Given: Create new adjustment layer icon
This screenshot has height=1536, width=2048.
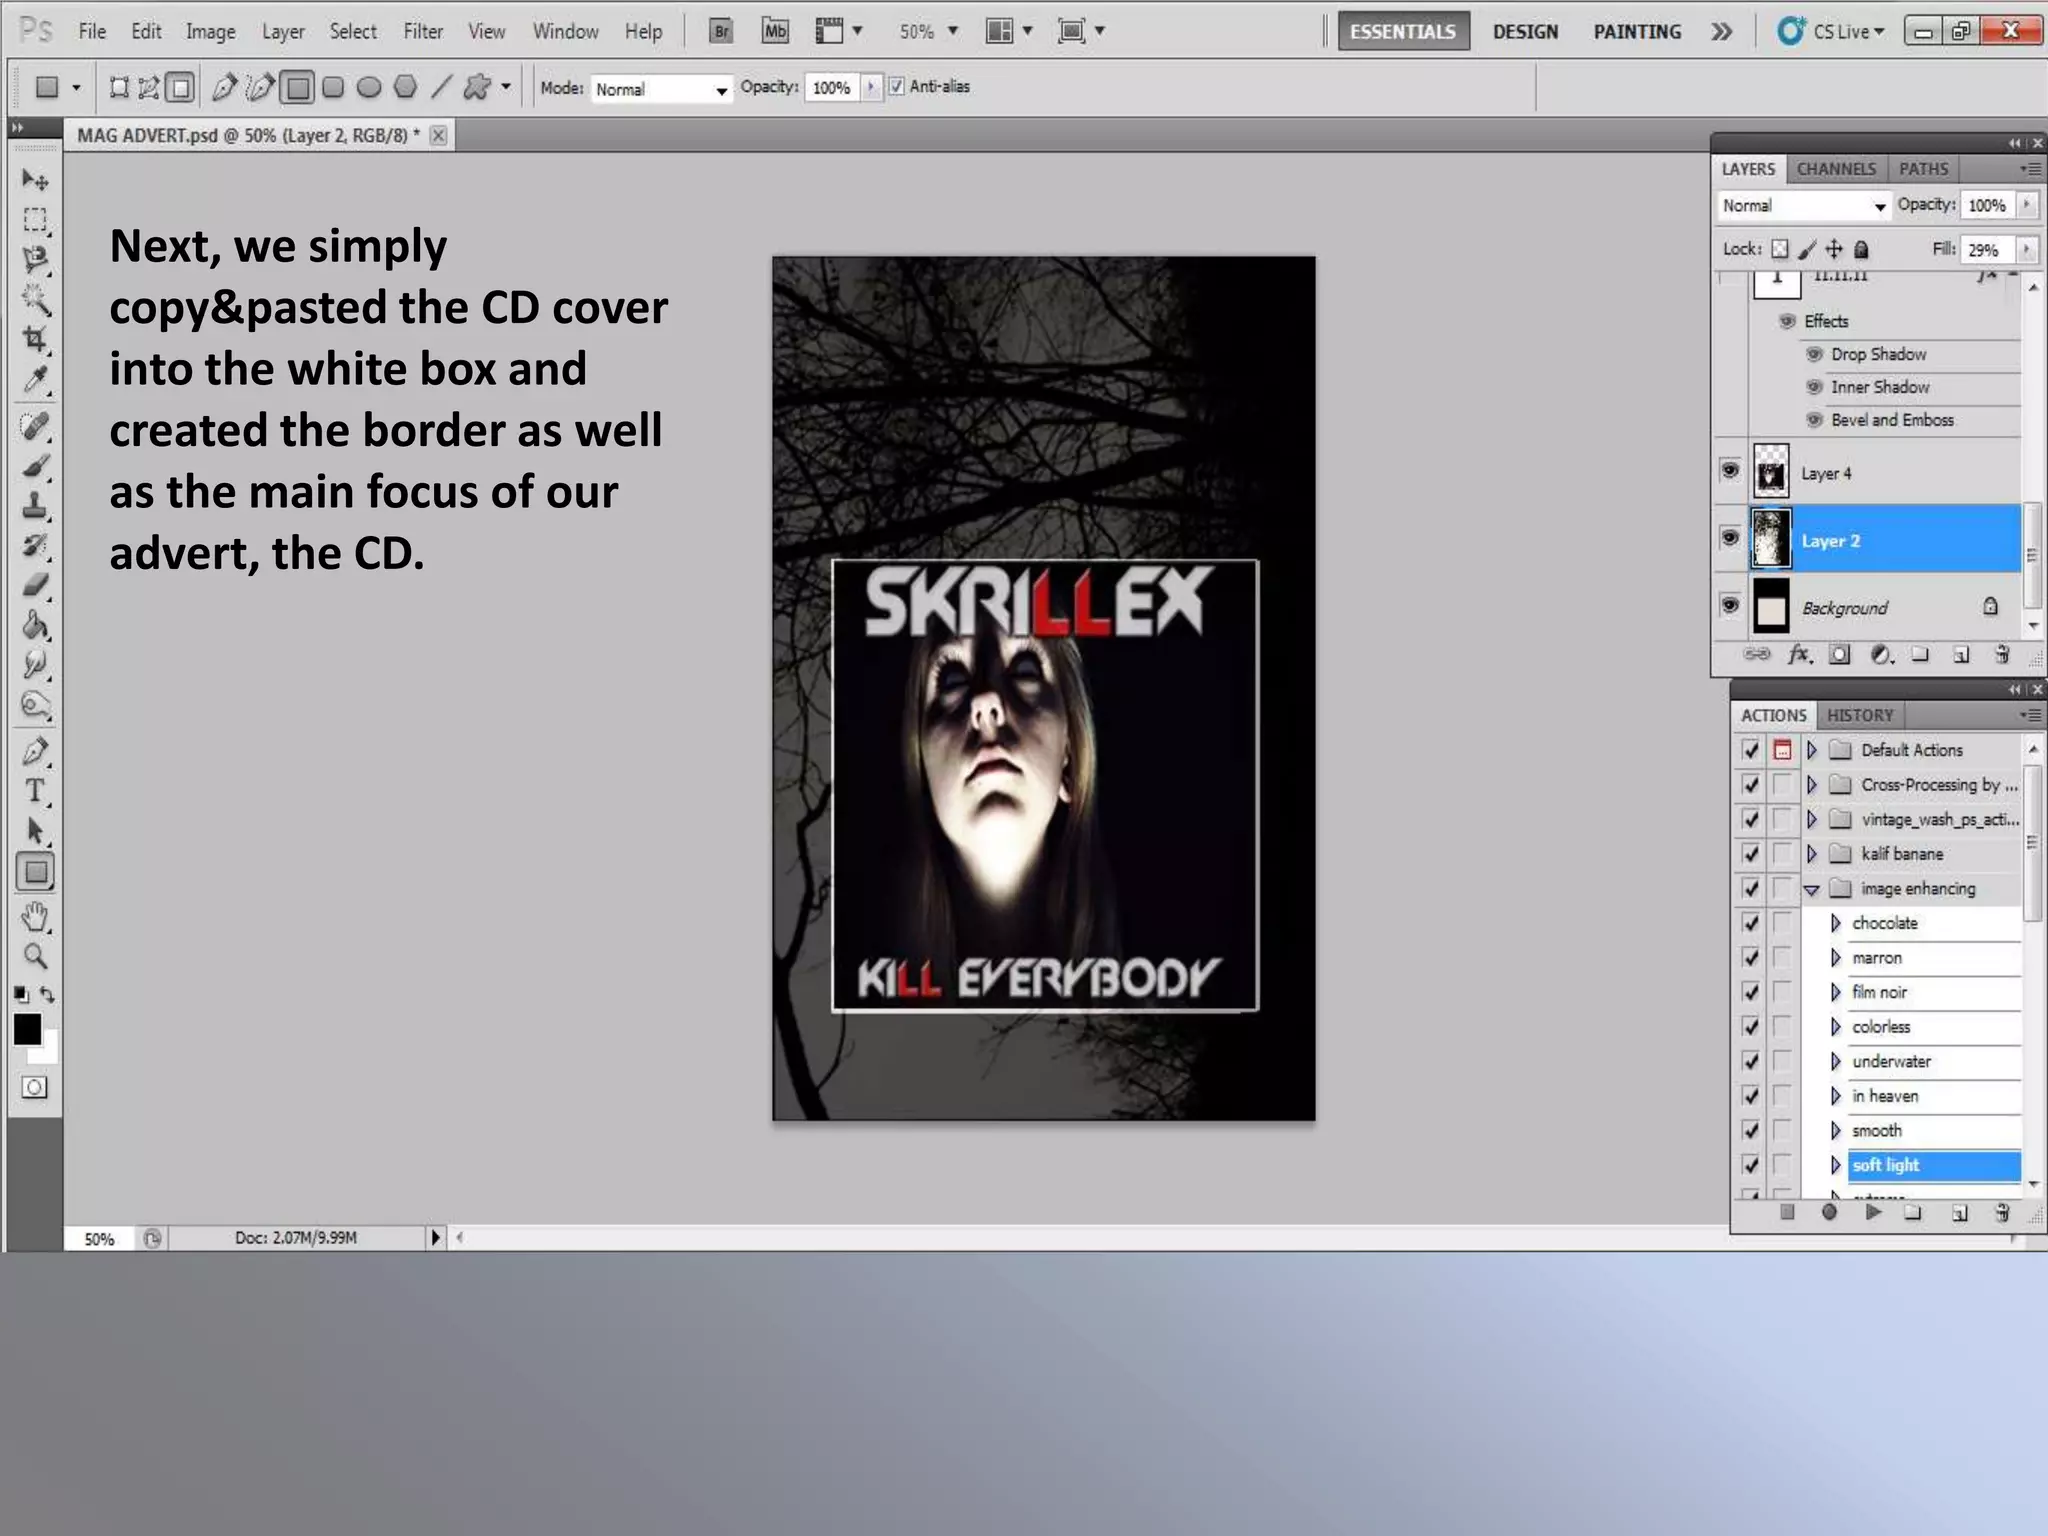Looking at the screenshot, I should (x=1881, y=655).
